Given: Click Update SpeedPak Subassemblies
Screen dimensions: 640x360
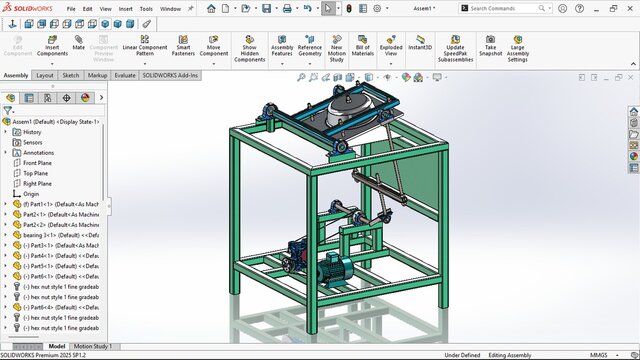Looking at the screenshot, I should click(456, 49).
